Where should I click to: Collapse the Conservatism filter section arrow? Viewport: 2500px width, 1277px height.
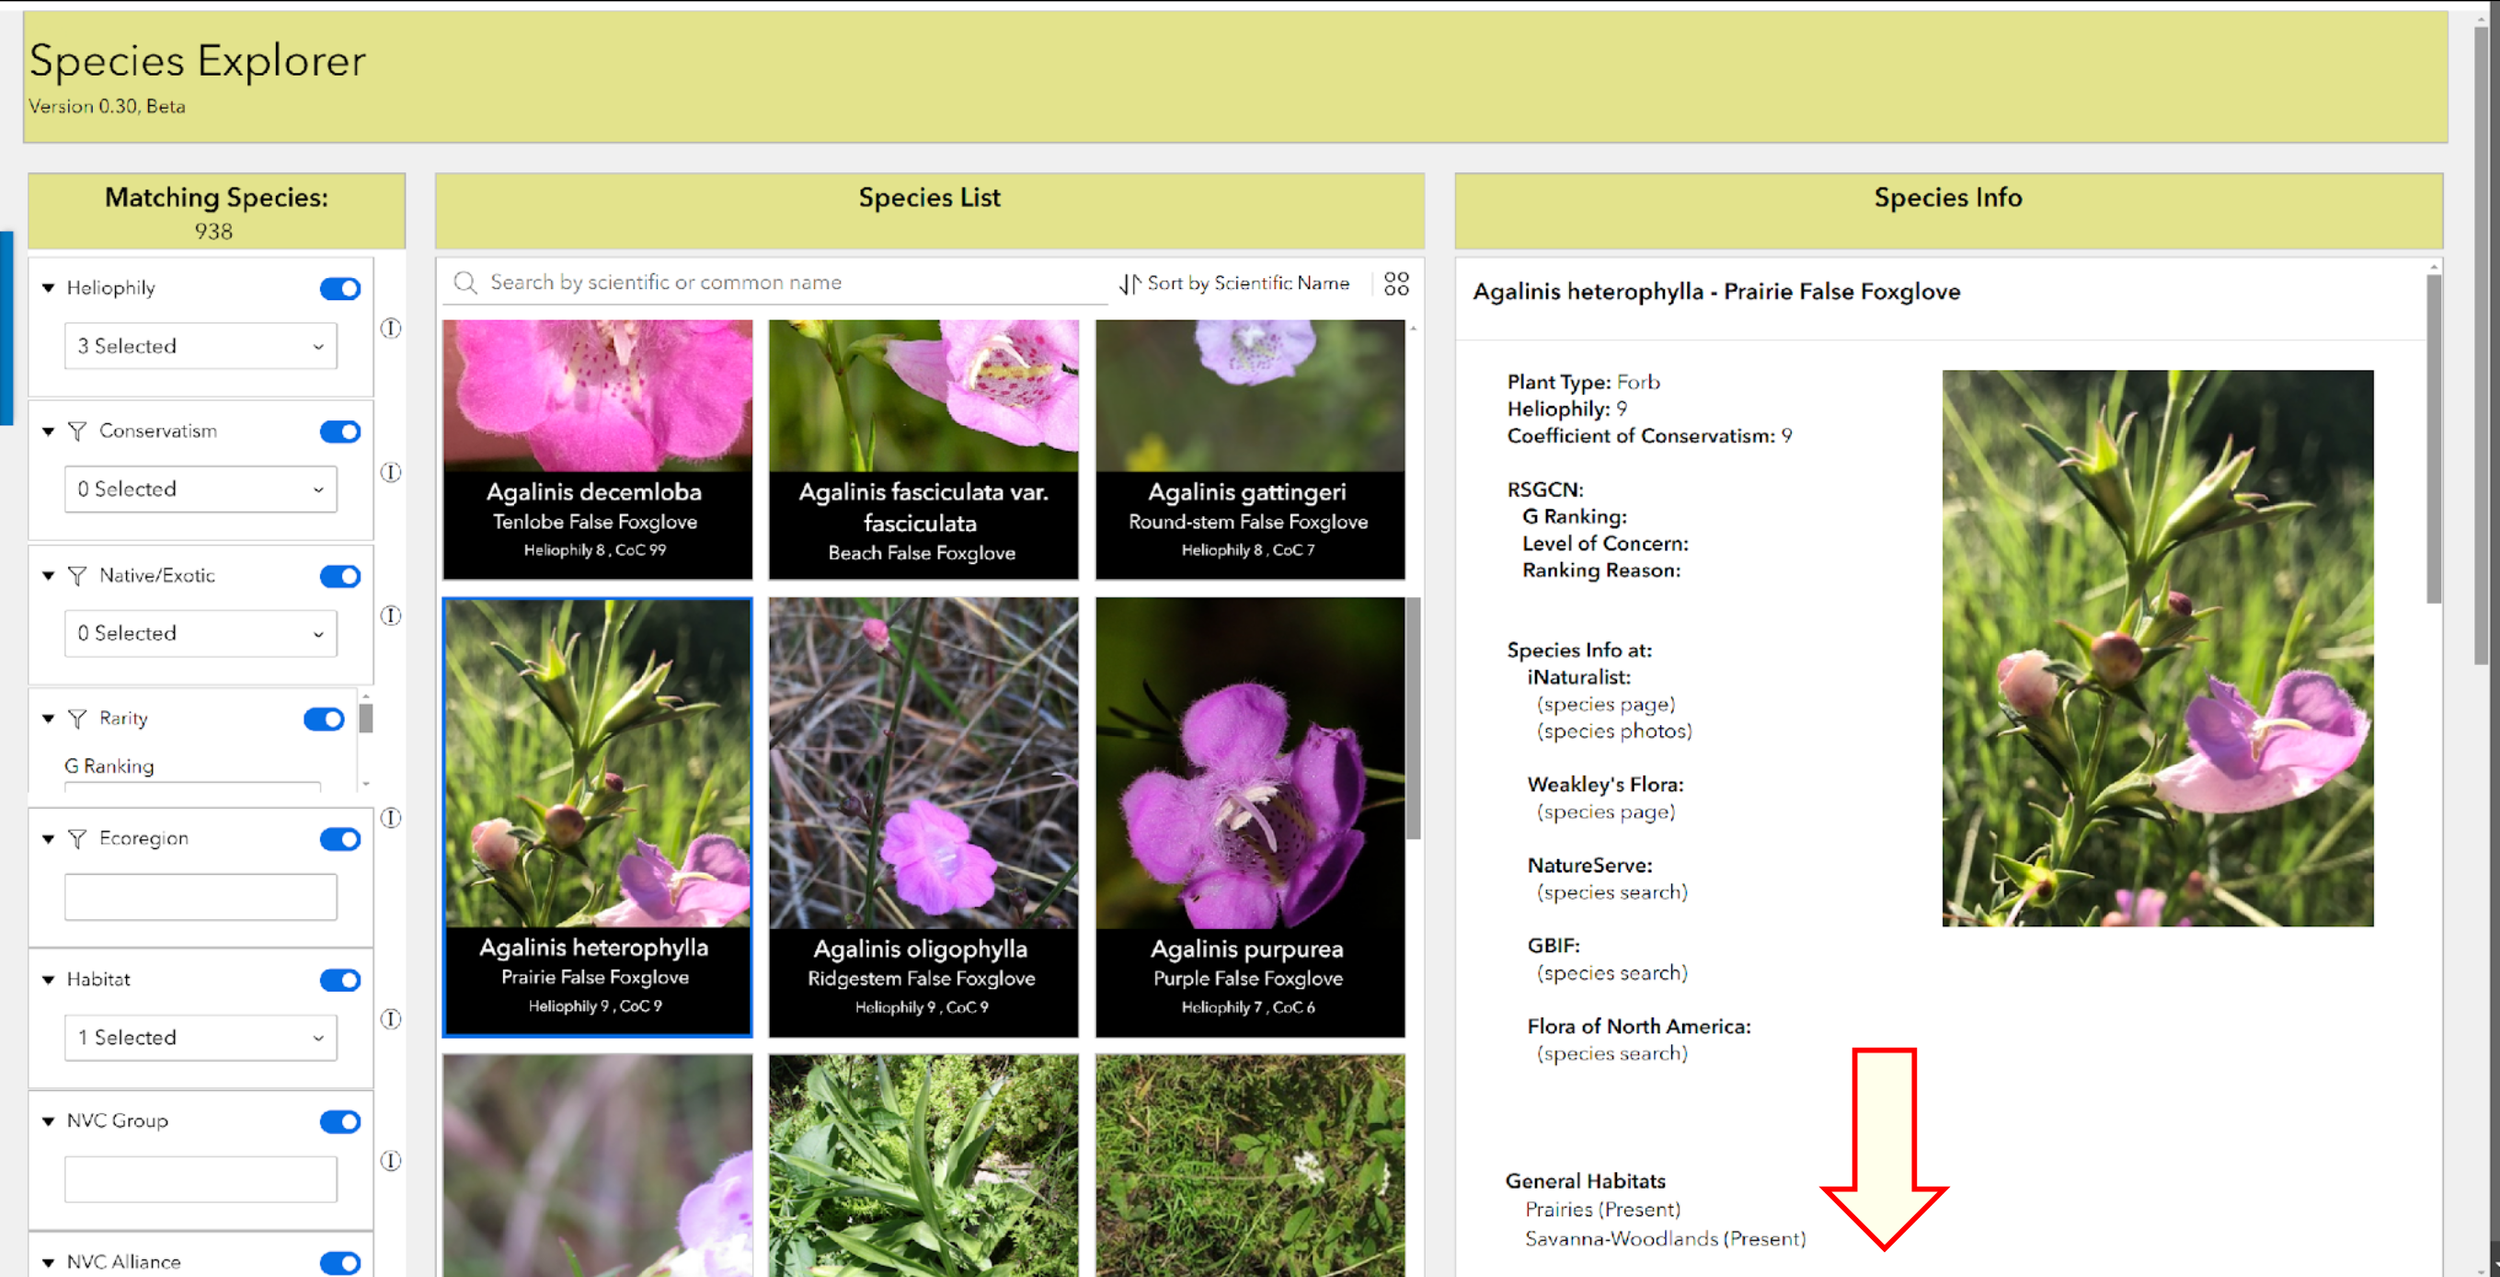pos(48,432)
